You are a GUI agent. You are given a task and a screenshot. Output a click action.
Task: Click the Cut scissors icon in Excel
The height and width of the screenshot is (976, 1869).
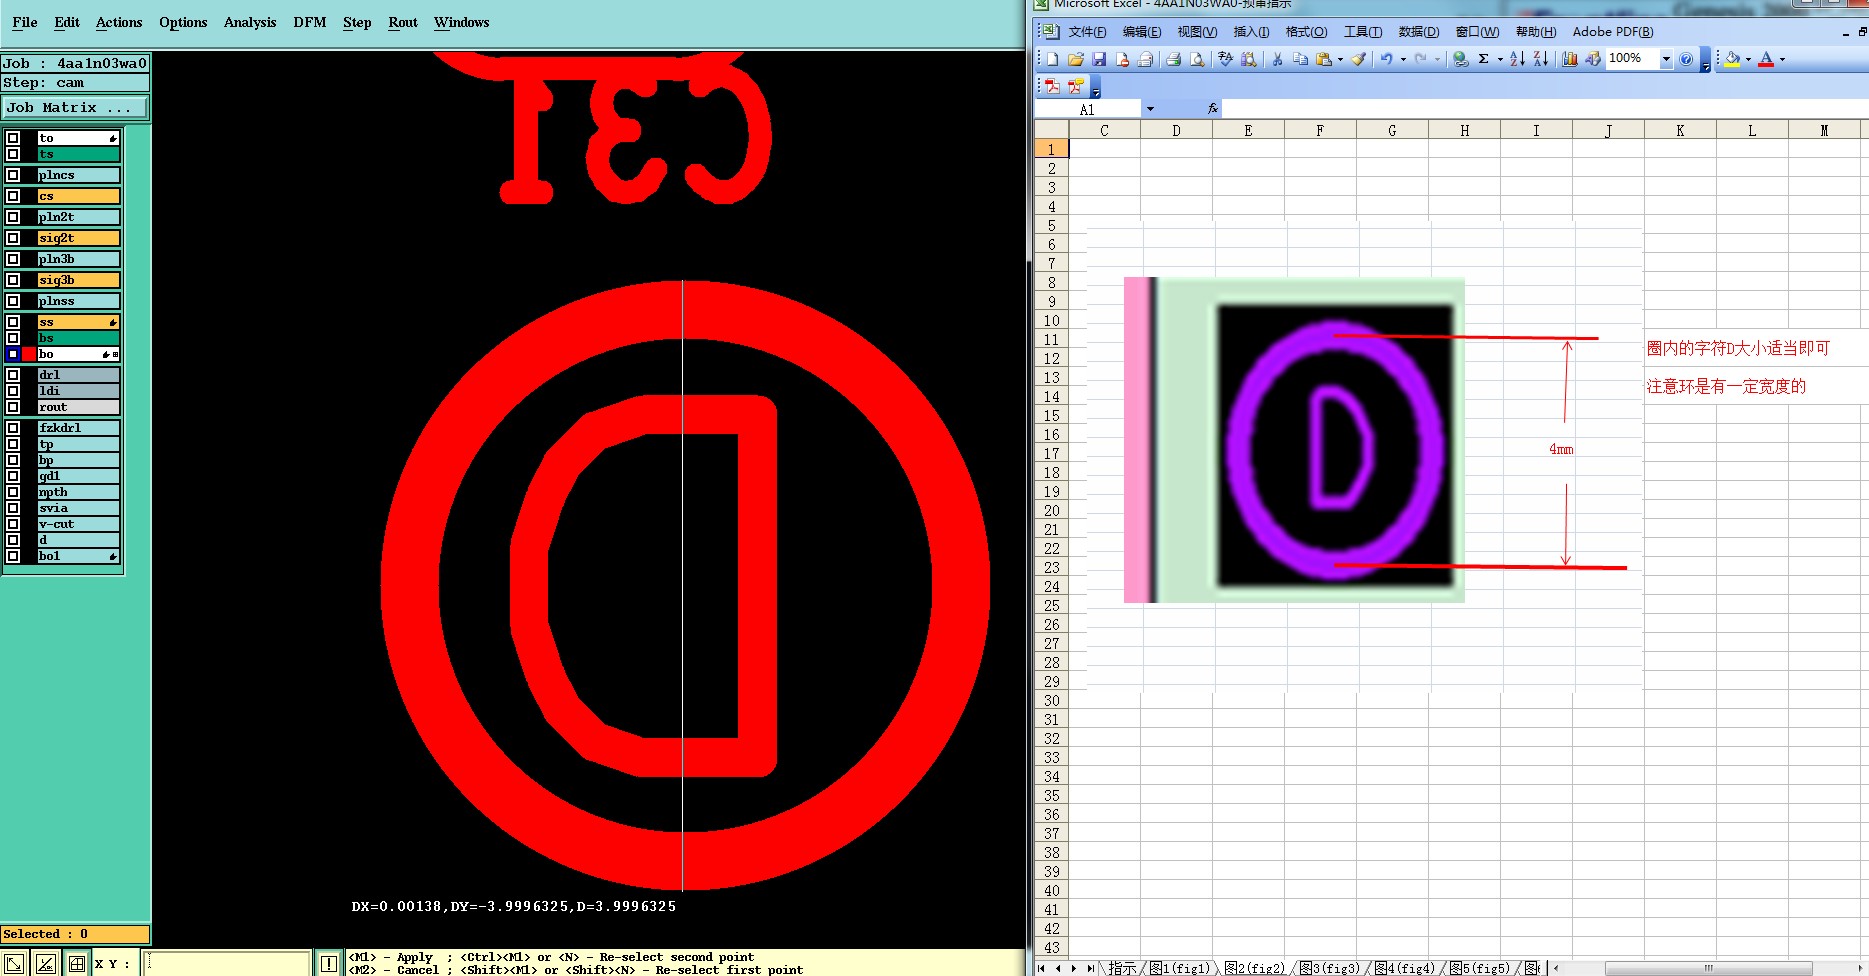point(1277,59)
